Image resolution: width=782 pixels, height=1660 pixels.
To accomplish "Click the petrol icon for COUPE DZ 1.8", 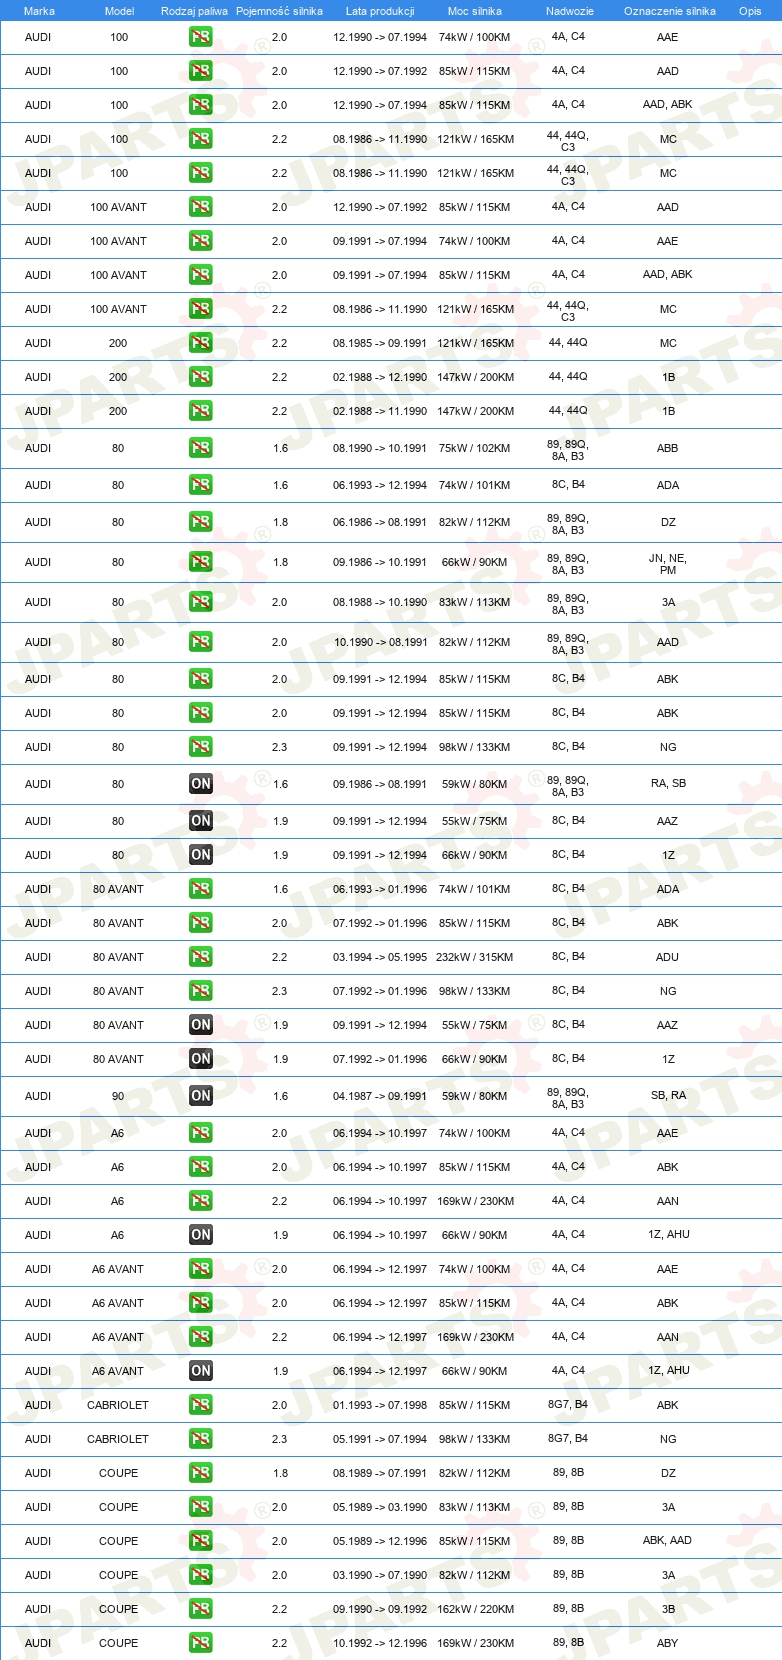I will point(201,1473).
